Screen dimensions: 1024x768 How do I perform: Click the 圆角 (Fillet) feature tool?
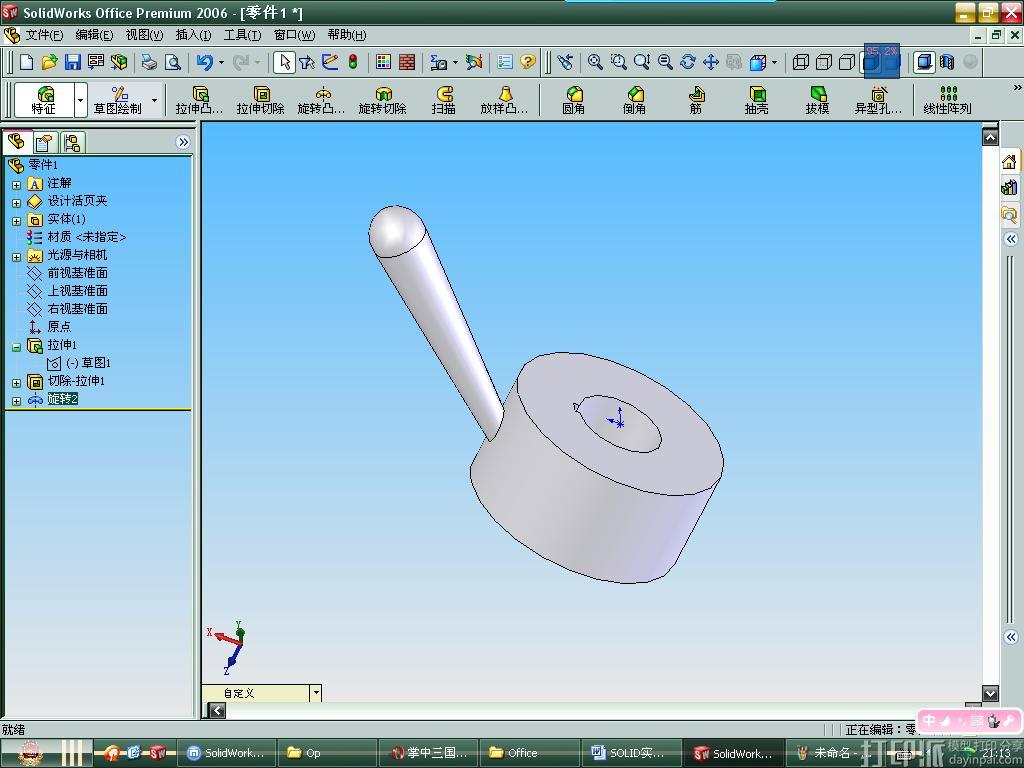(573, 99)
